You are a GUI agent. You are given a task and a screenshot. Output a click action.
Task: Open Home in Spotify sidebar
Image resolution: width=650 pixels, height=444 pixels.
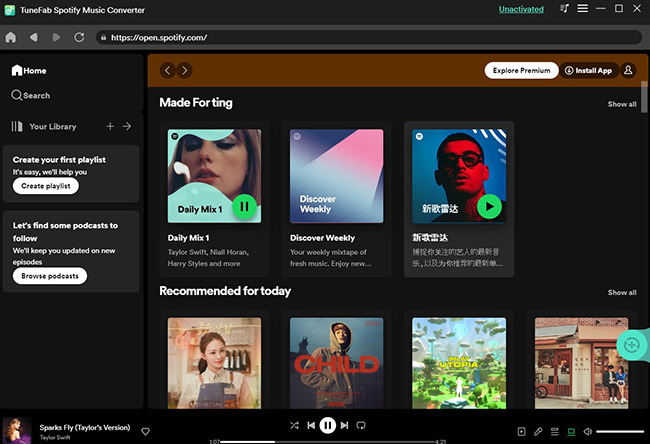tap(29, 70)
